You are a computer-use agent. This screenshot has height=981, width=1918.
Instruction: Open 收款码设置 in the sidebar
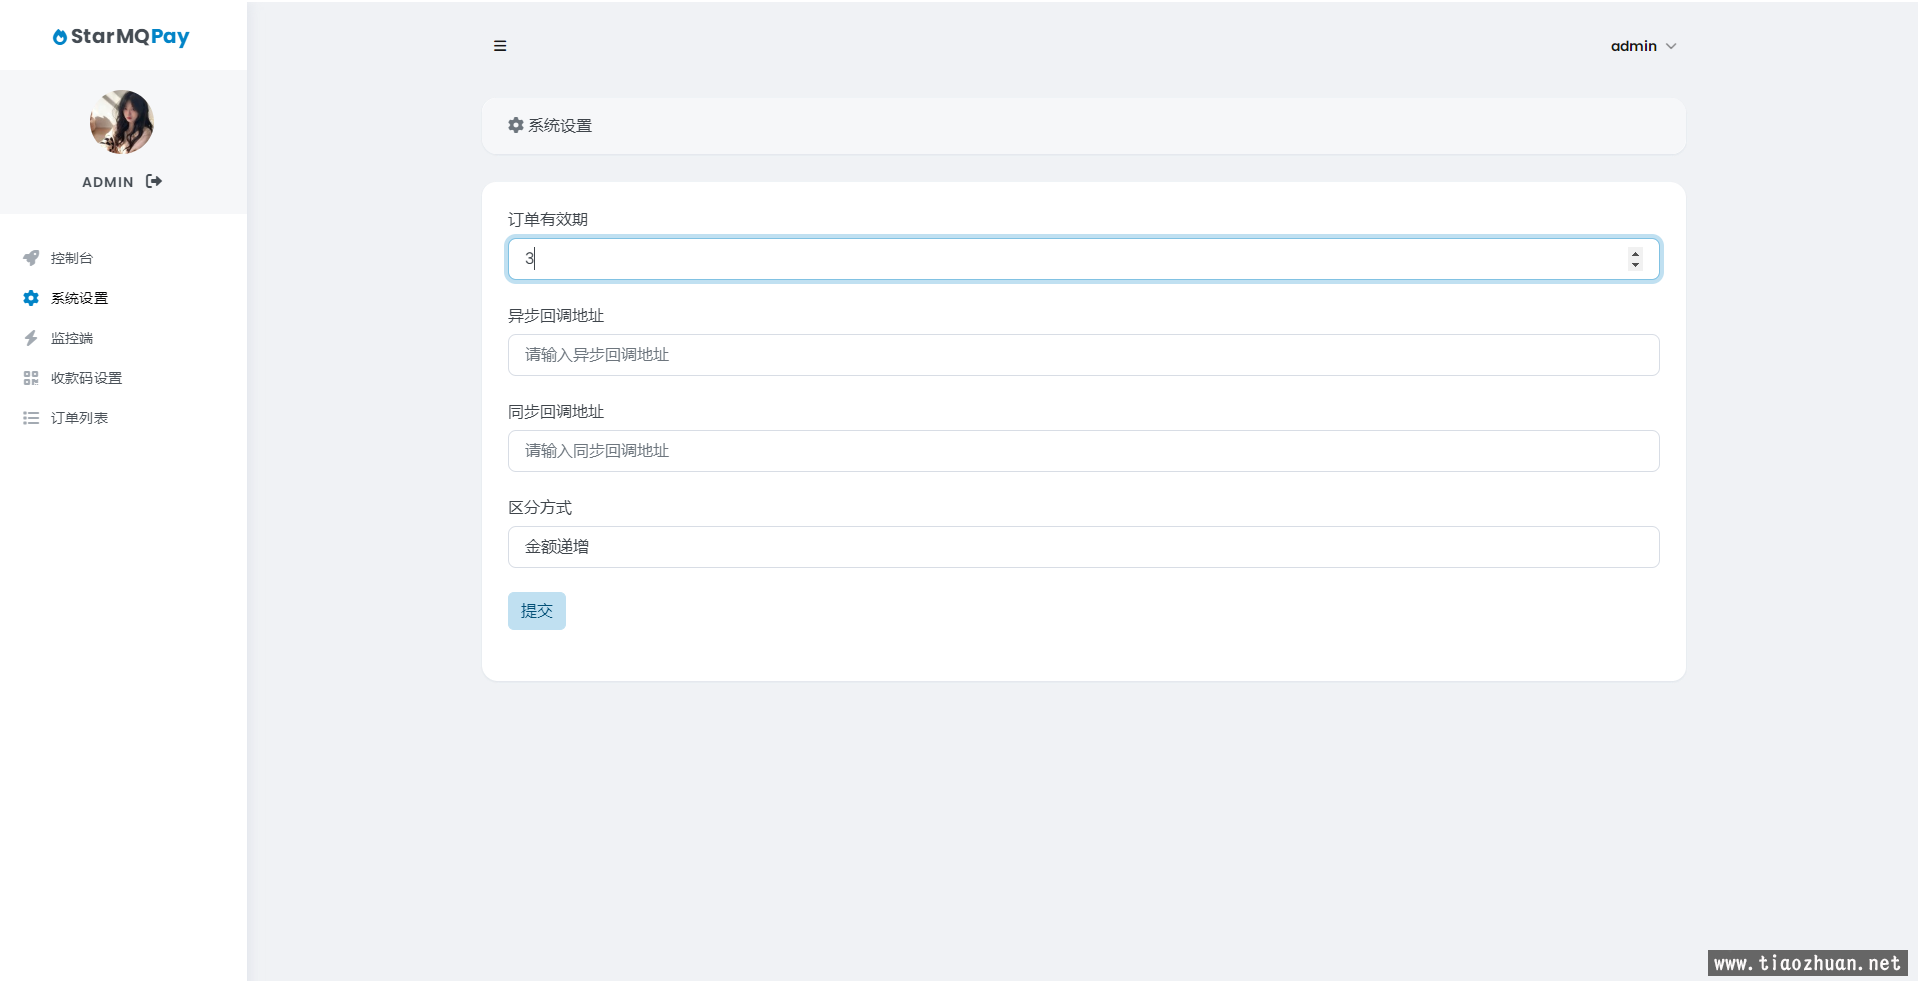click(86, 378)
